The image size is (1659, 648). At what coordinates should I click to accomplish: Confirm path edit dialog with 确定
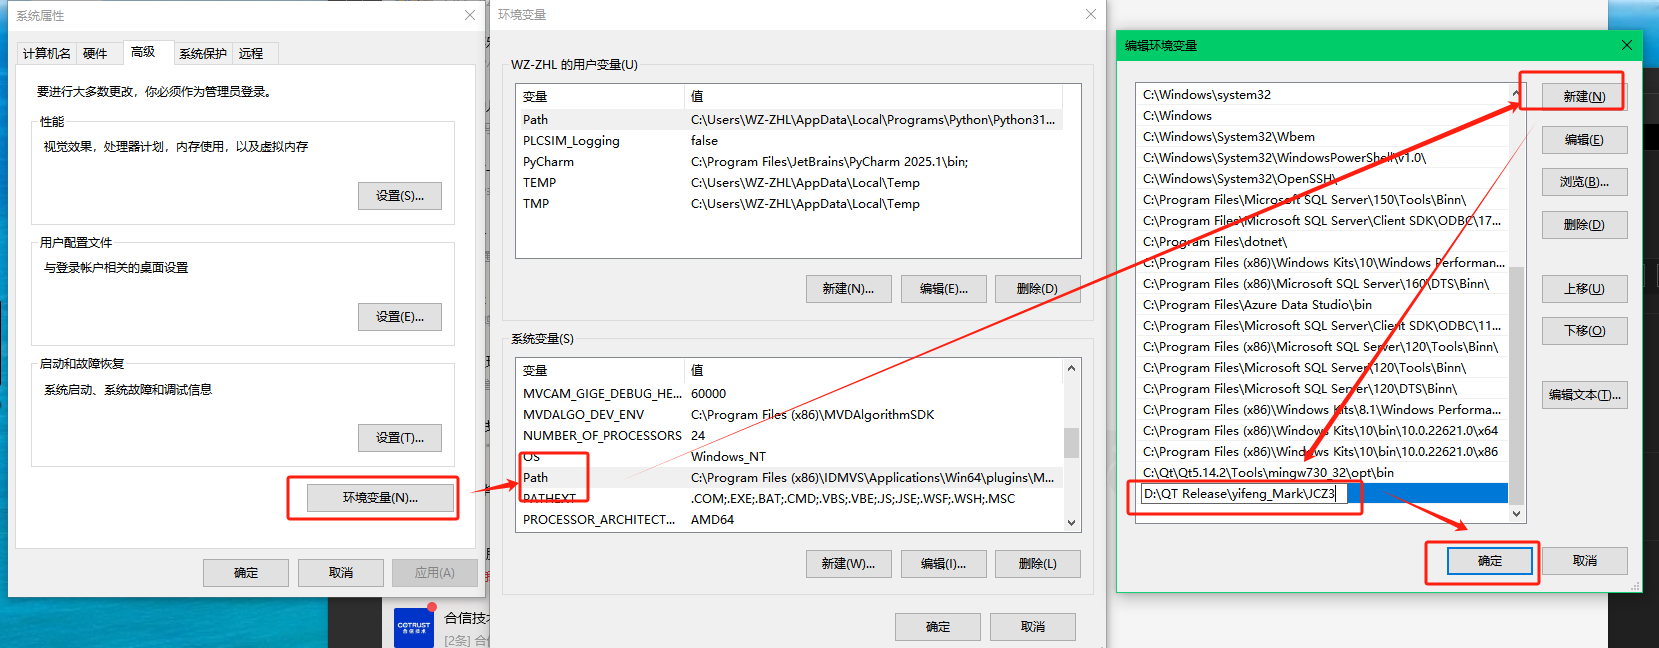click(x=1490, y=561)
